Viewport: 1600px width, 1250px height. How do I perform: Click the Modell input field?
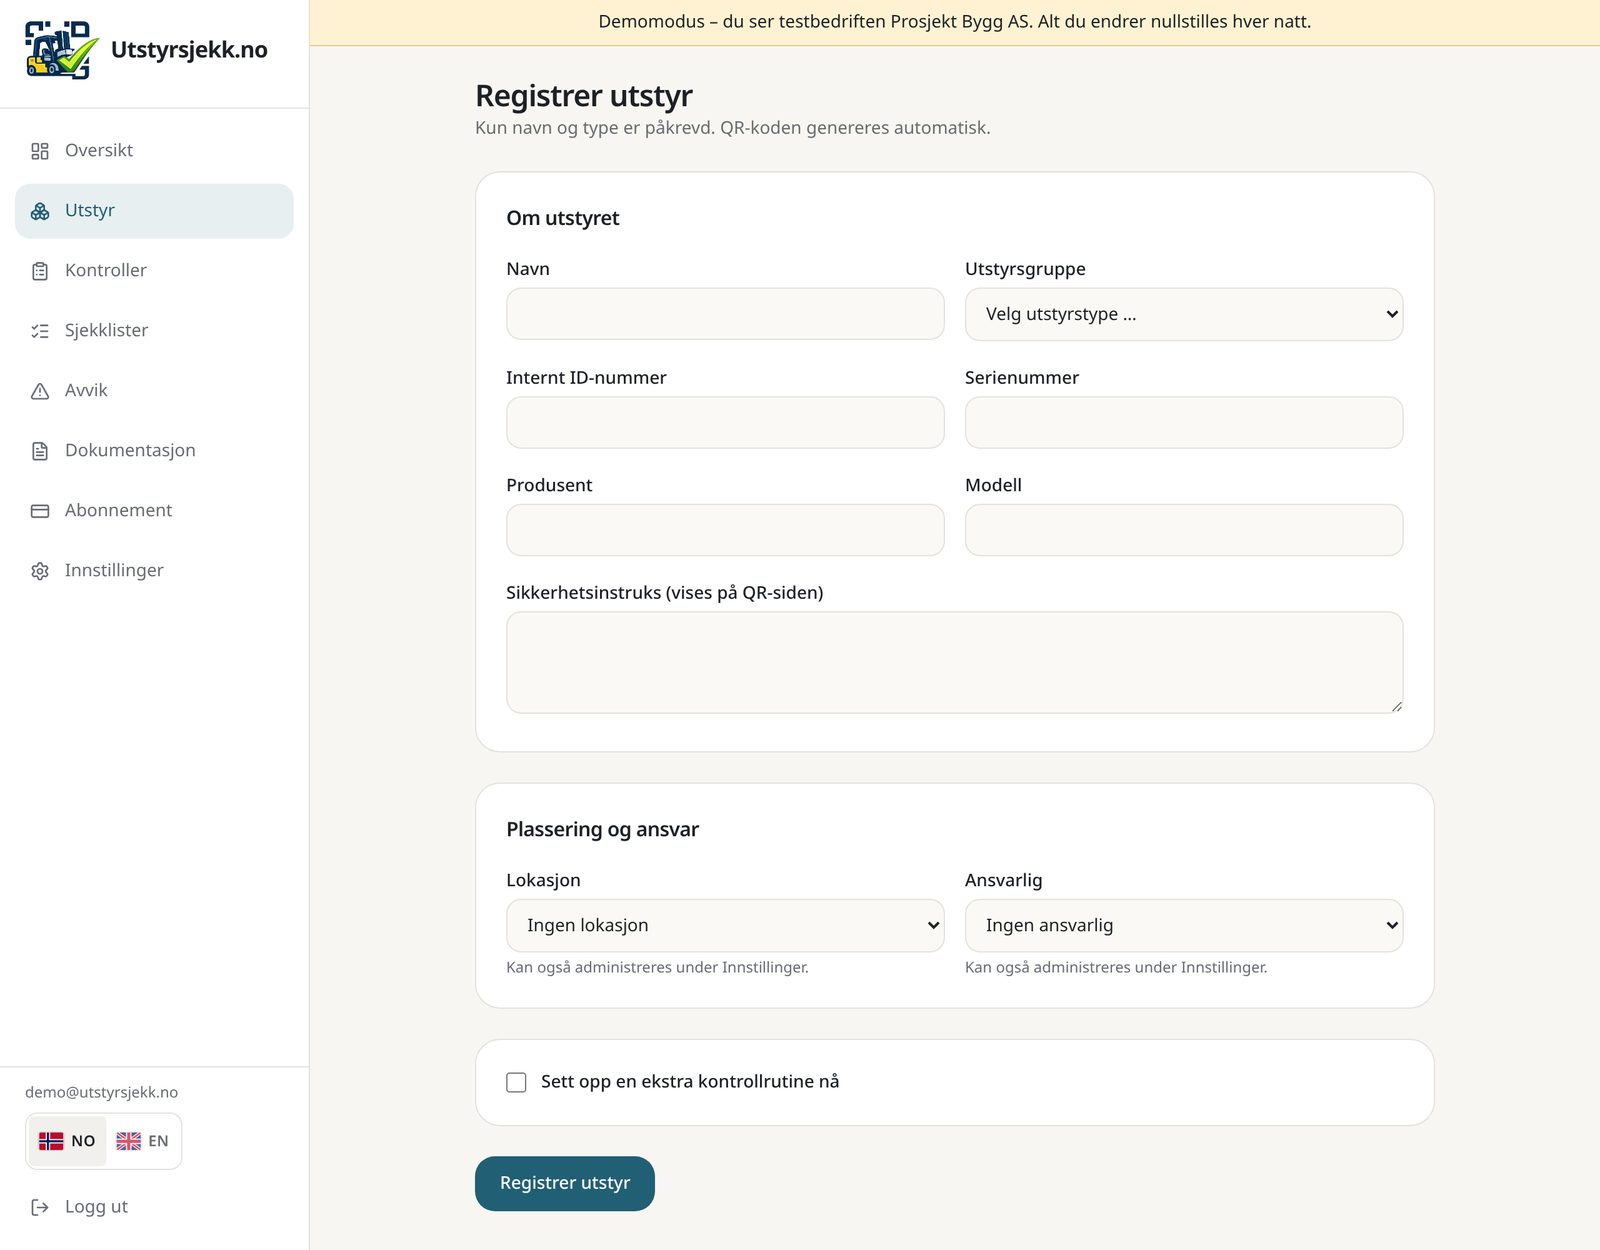[x=1183, y=530]
